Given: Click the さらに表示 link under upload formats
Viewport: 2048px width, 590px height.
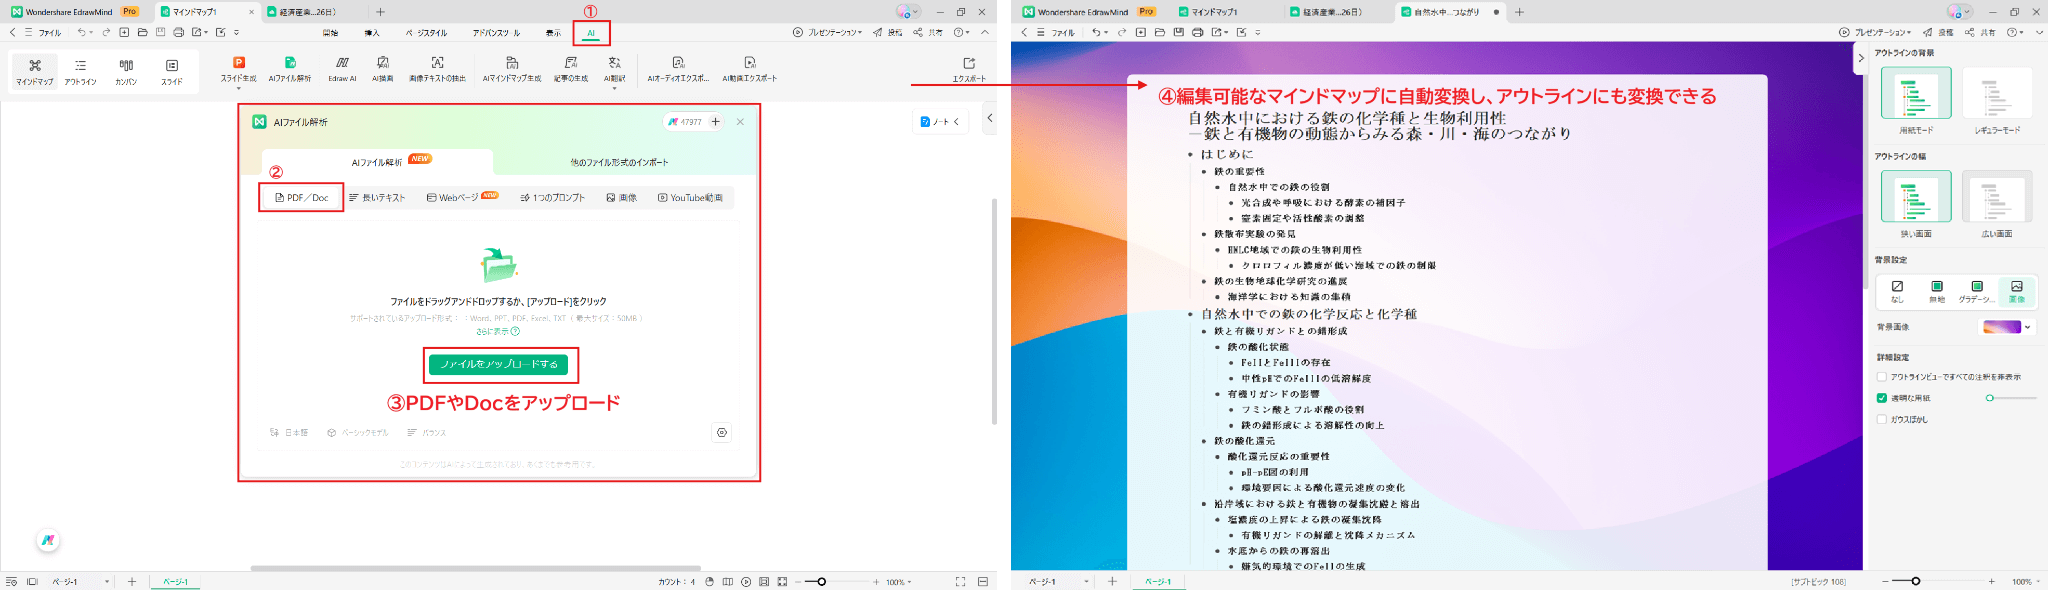Looking at the screenshot, I should 497,331.
